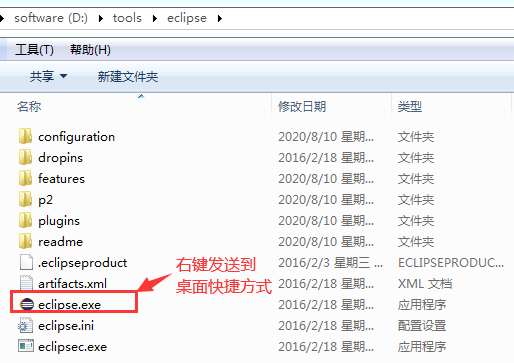Select the readme folder name
The height and width of the screenshot is (363, 514).
click(x=60, y=242)
